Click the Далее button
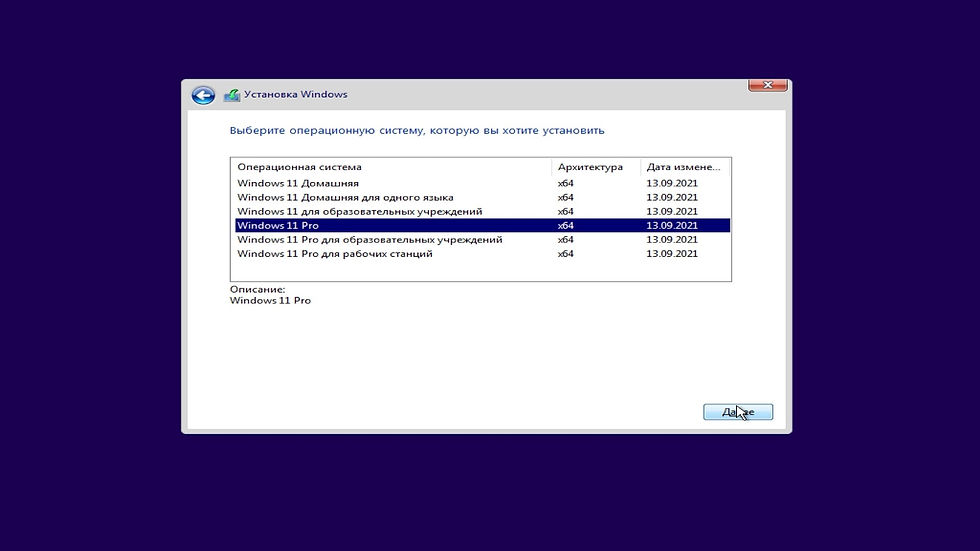Image resolution: width=980 pixels, height=551 pixels. pos(738,412)
